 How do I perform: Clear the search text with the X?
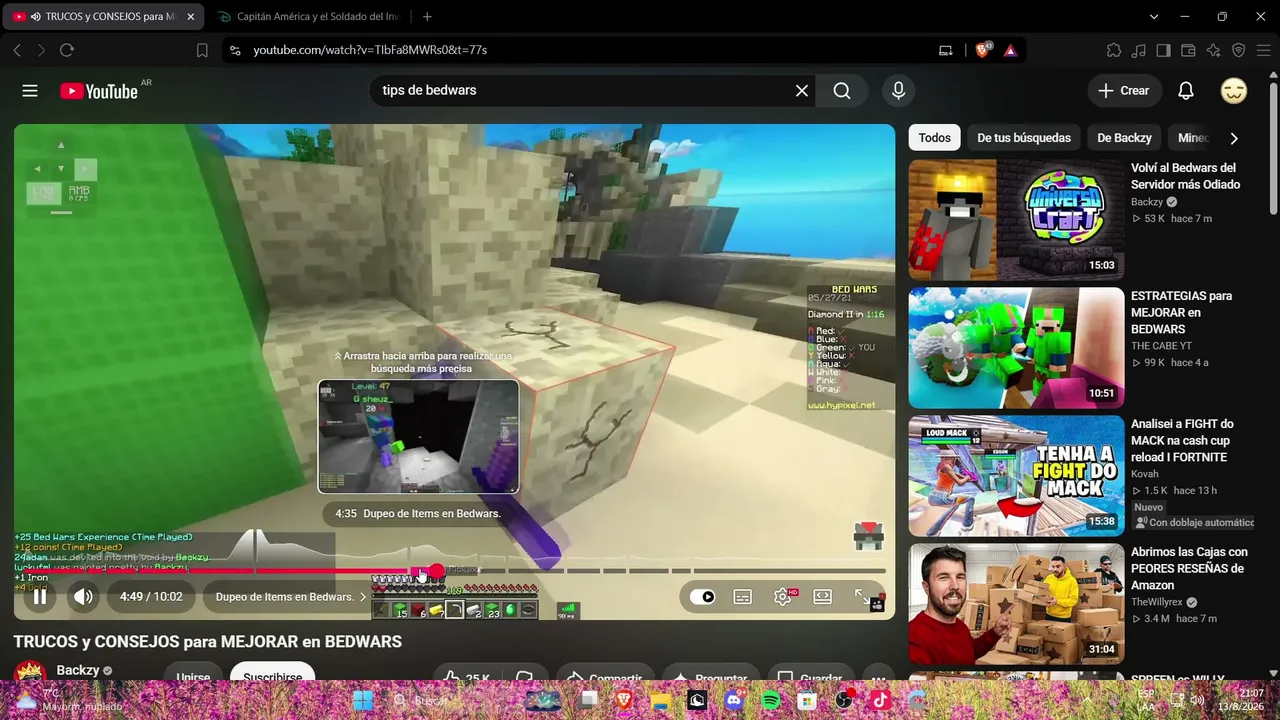(x=802, y=91)
